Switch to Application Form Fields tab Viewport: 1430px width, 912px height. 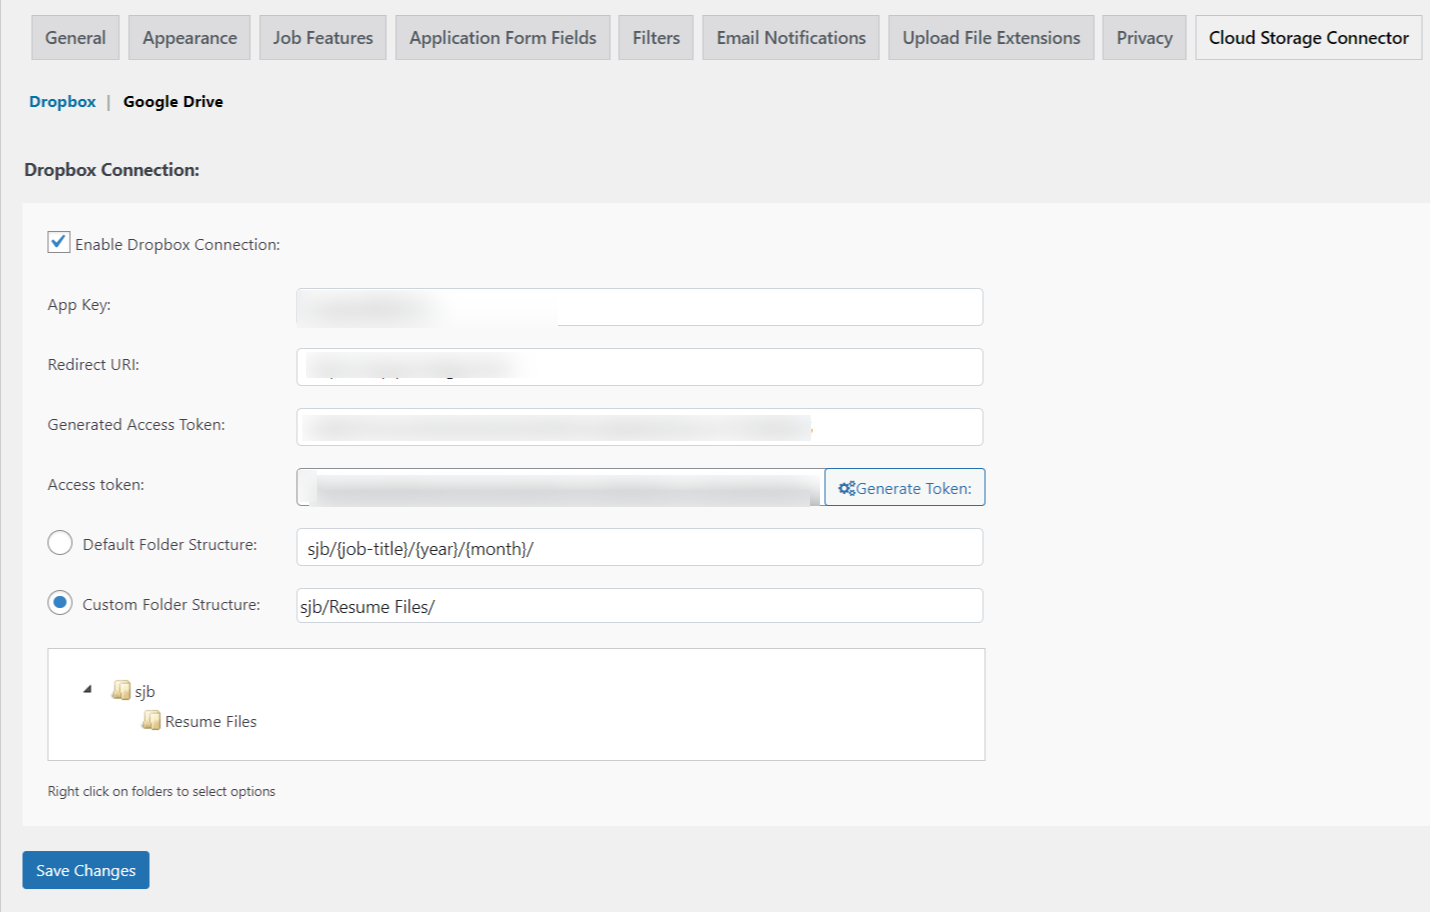pos(502,37)
